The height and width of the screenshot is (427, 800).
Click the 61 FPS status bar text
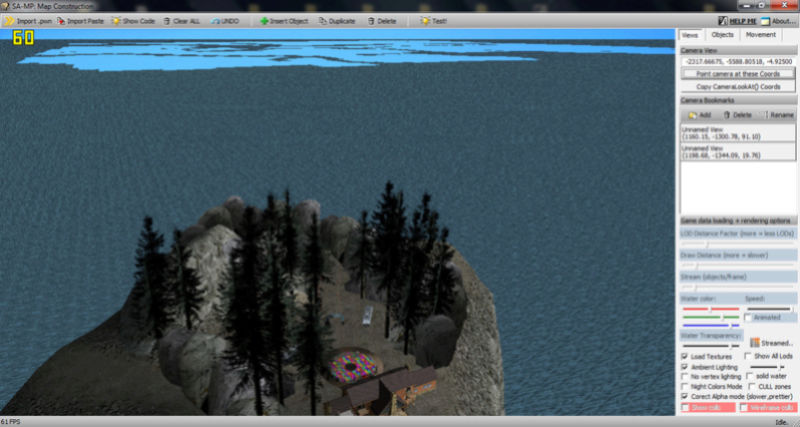(10, 422)
